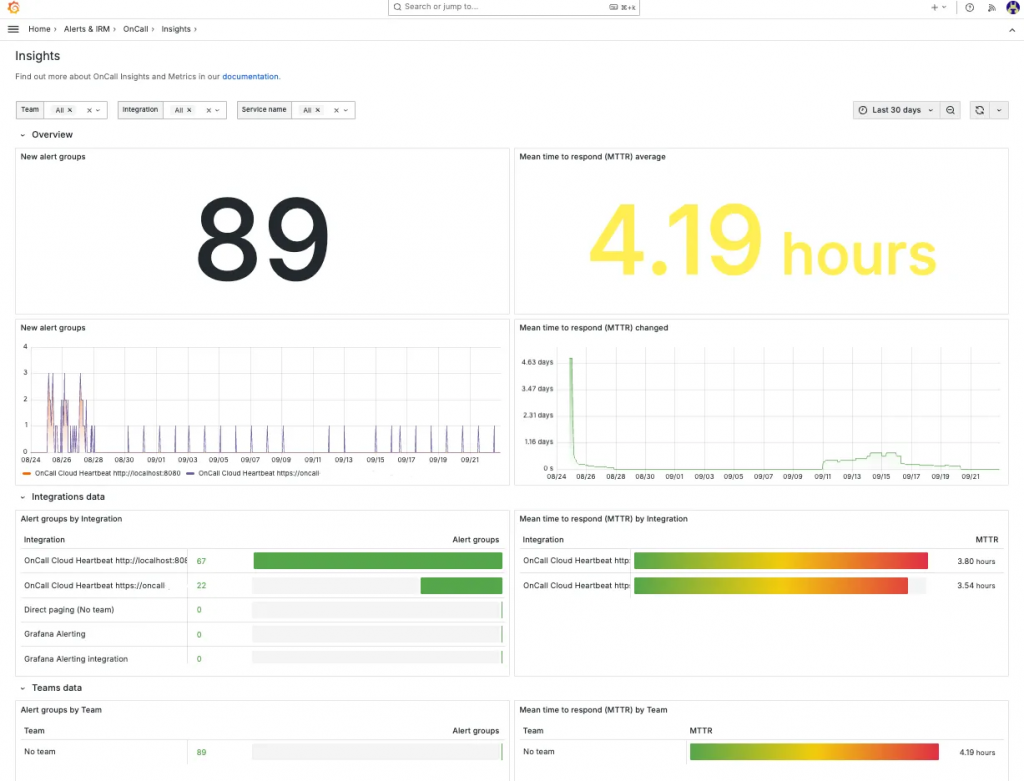Open the Last 30 days time picker
The image size is (1024, 781).
(x=897, y=110)
